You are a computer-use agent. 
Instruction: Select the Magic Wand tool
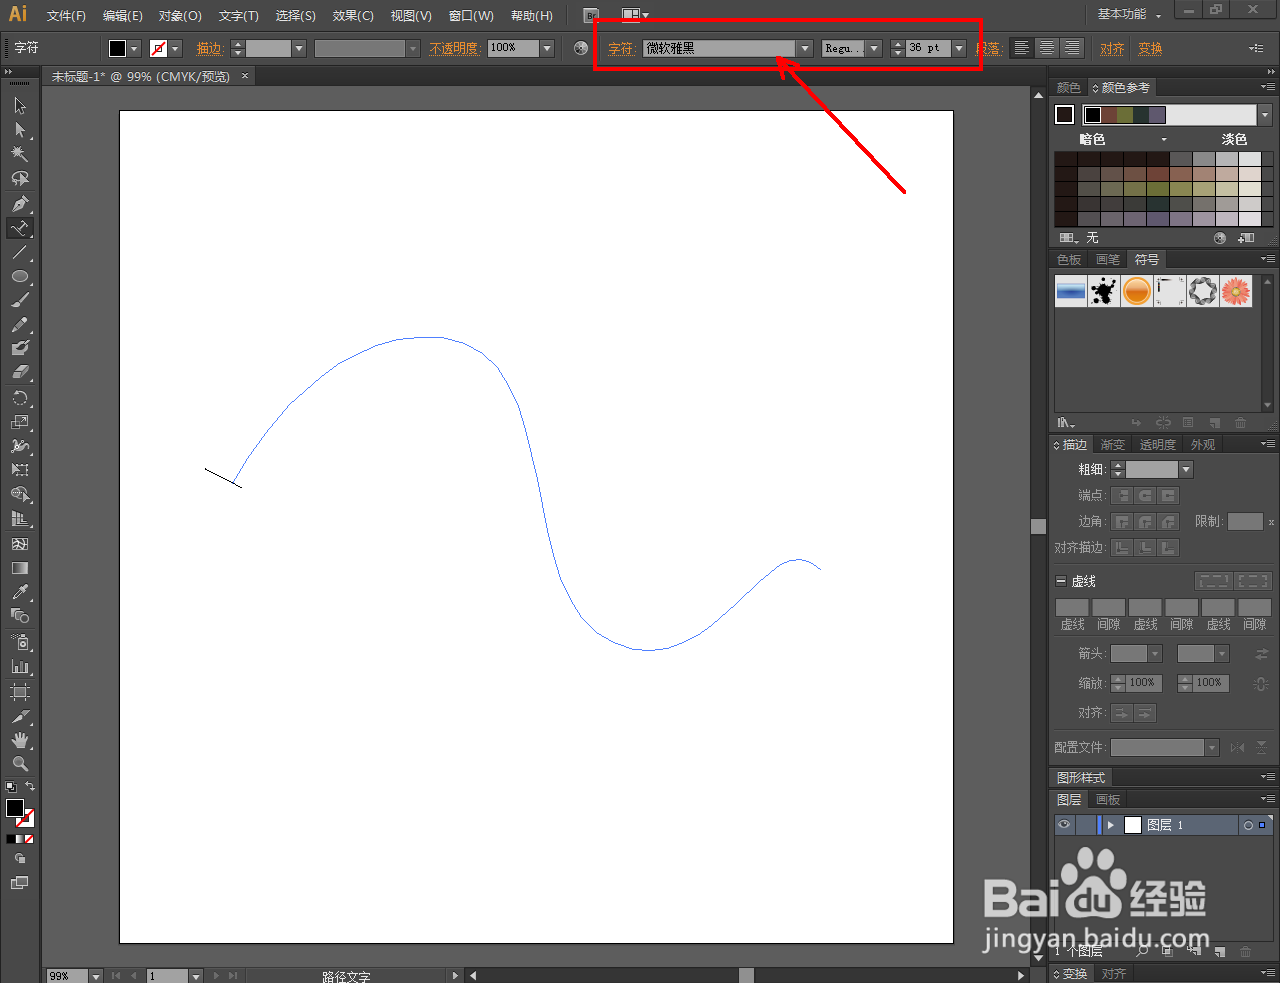tap(20, 154)
